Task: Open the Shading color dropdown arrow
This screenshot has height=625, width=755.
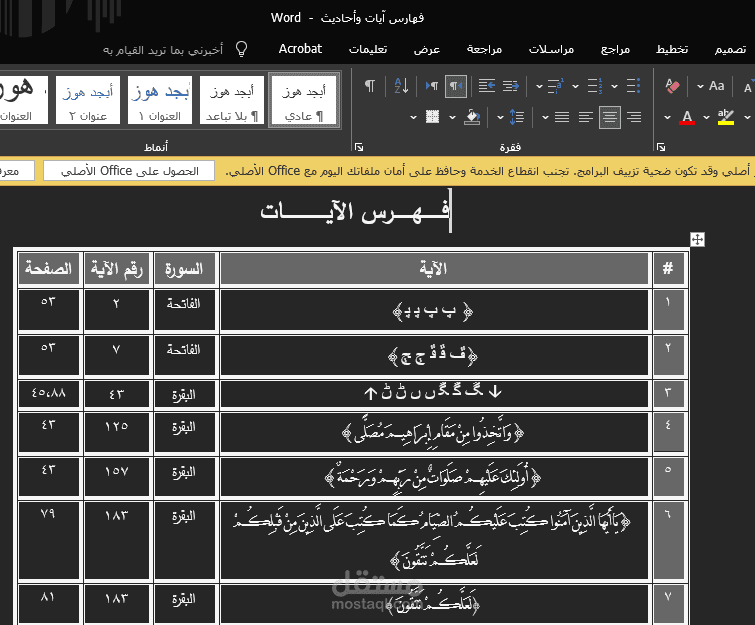Action: tap(452, 117)
